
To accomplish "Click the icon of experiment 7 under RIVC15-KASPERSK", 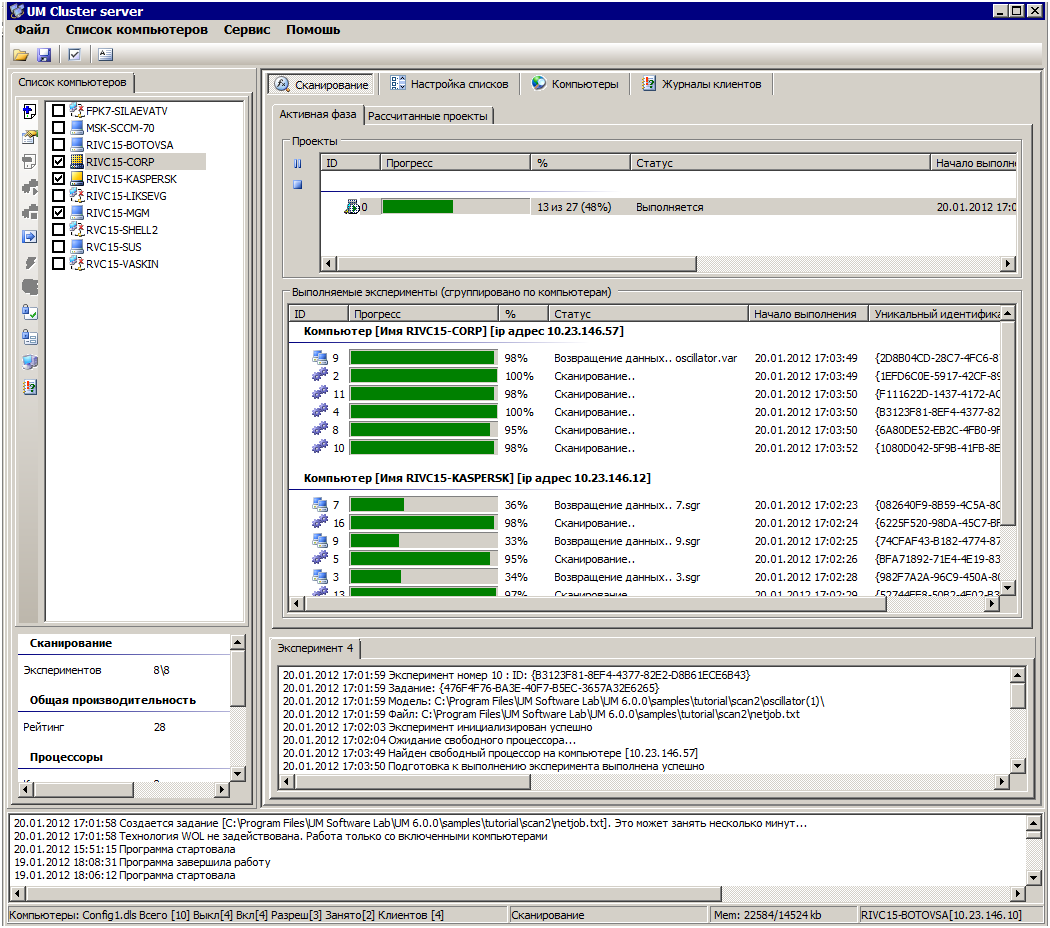I will pyautogui.click(x=320, y=505).
